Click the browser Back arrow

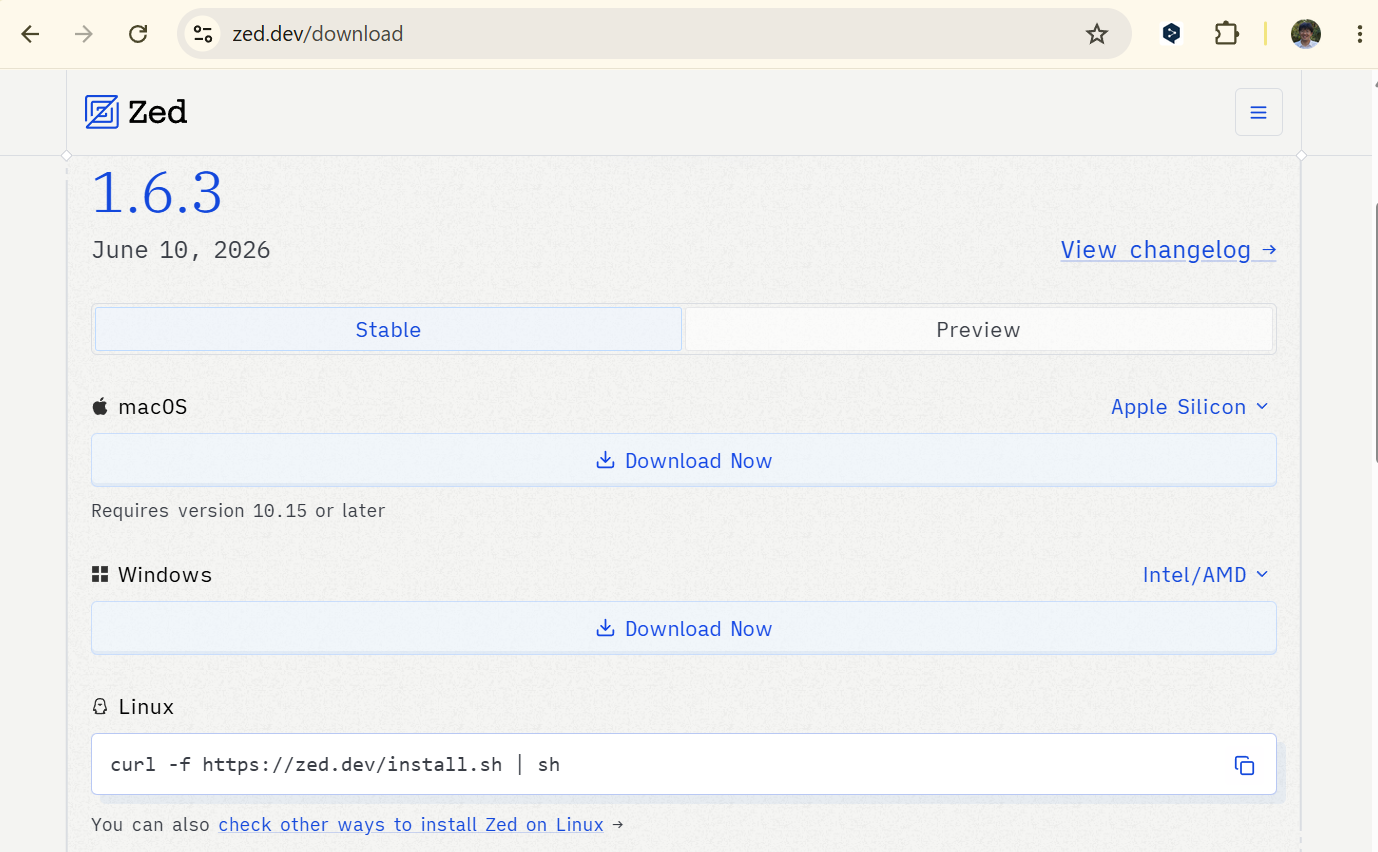31,34
